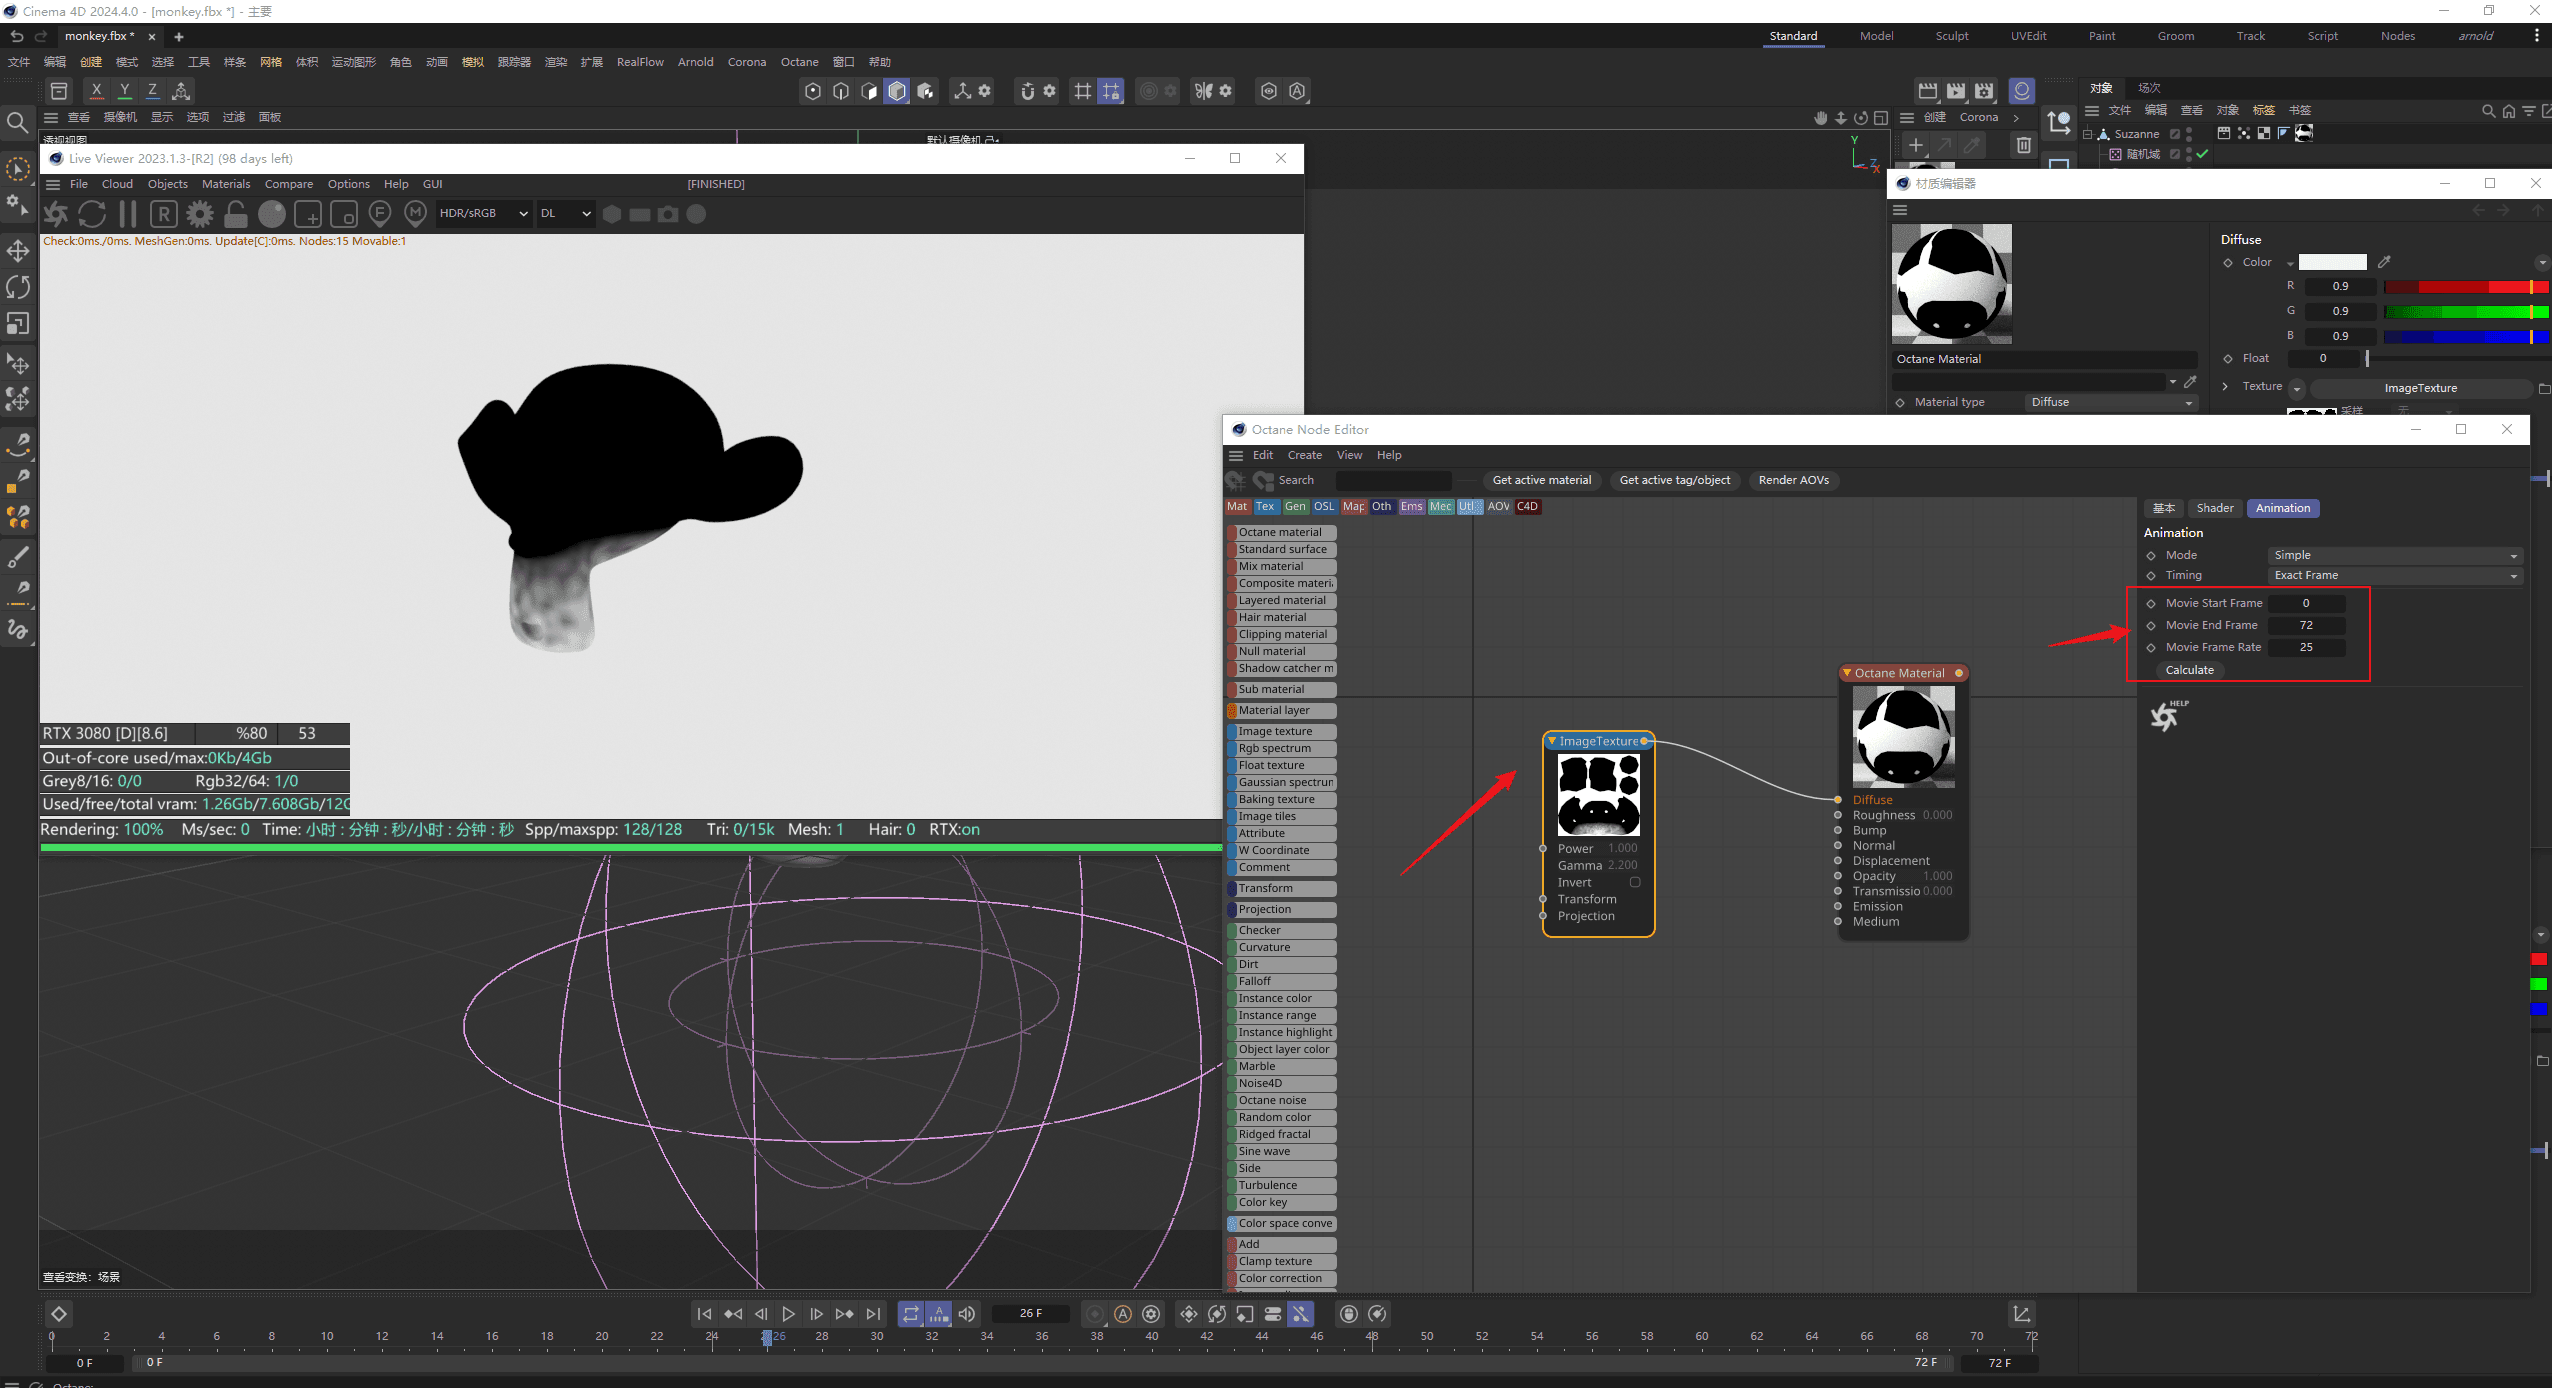Open DL kernel dropdown in Live Viewer

pyautogui.click(x=566, y=213)
